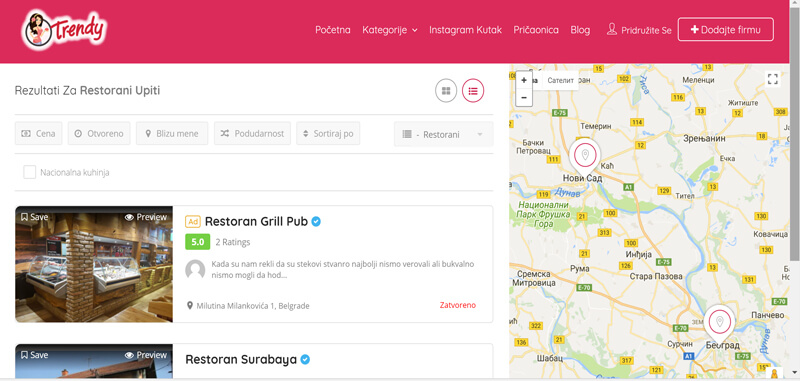Viewport: 800px width, 381px height.
Task: Click the Dodajte firmu button
Action: point(726,30)
